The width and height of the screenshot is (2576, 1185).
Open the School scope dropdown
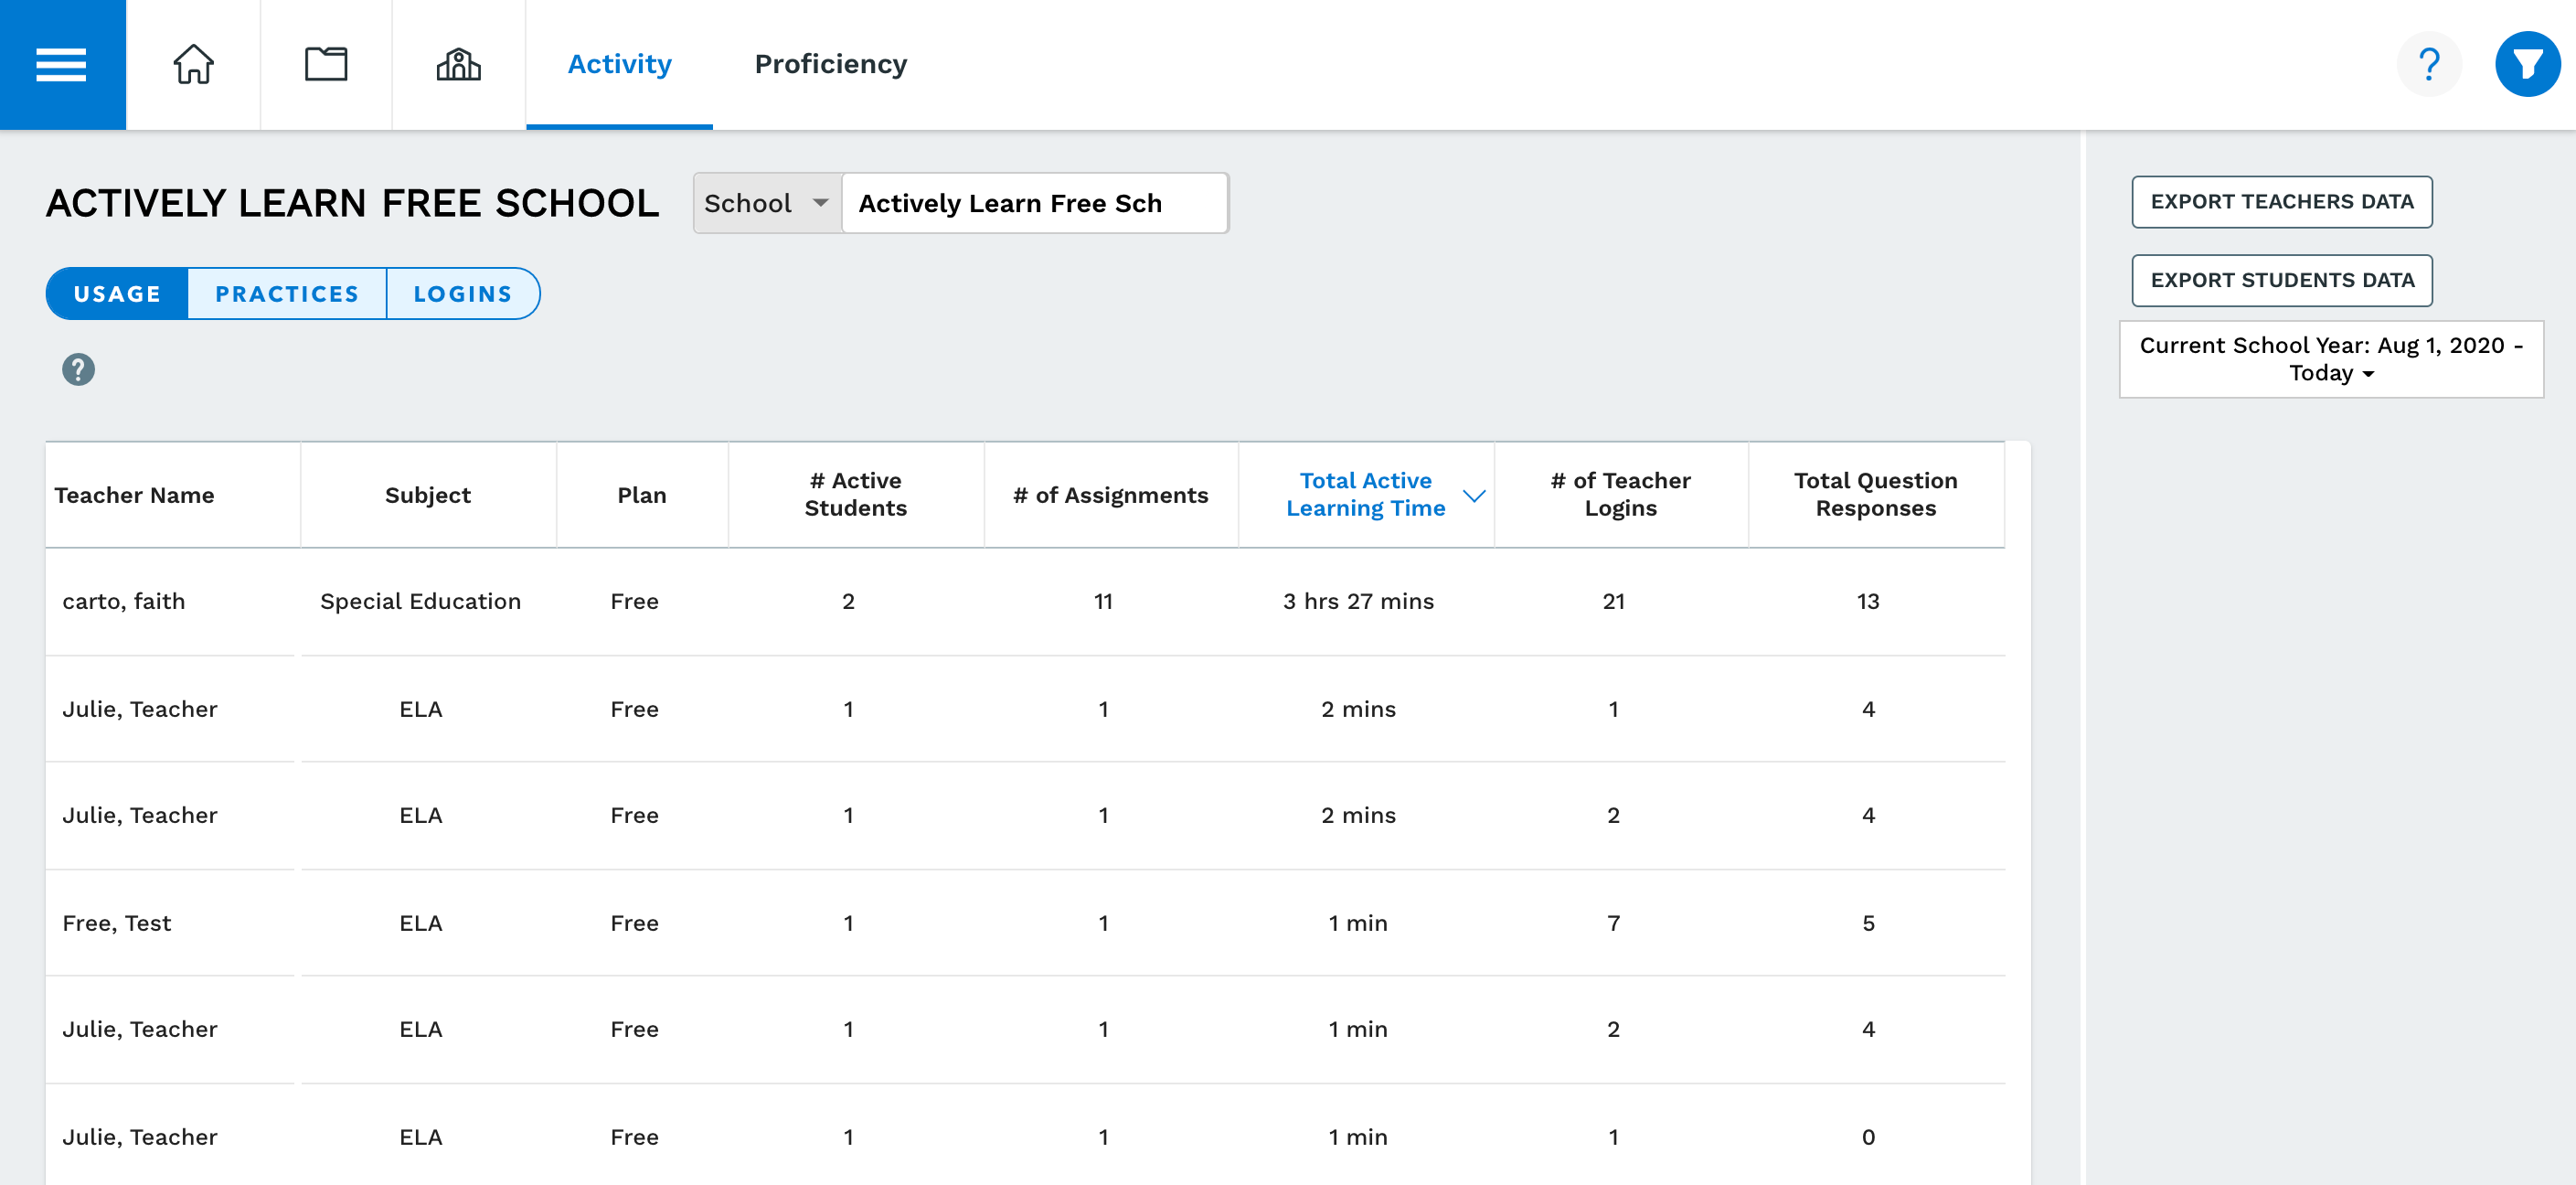click(767, 204)
